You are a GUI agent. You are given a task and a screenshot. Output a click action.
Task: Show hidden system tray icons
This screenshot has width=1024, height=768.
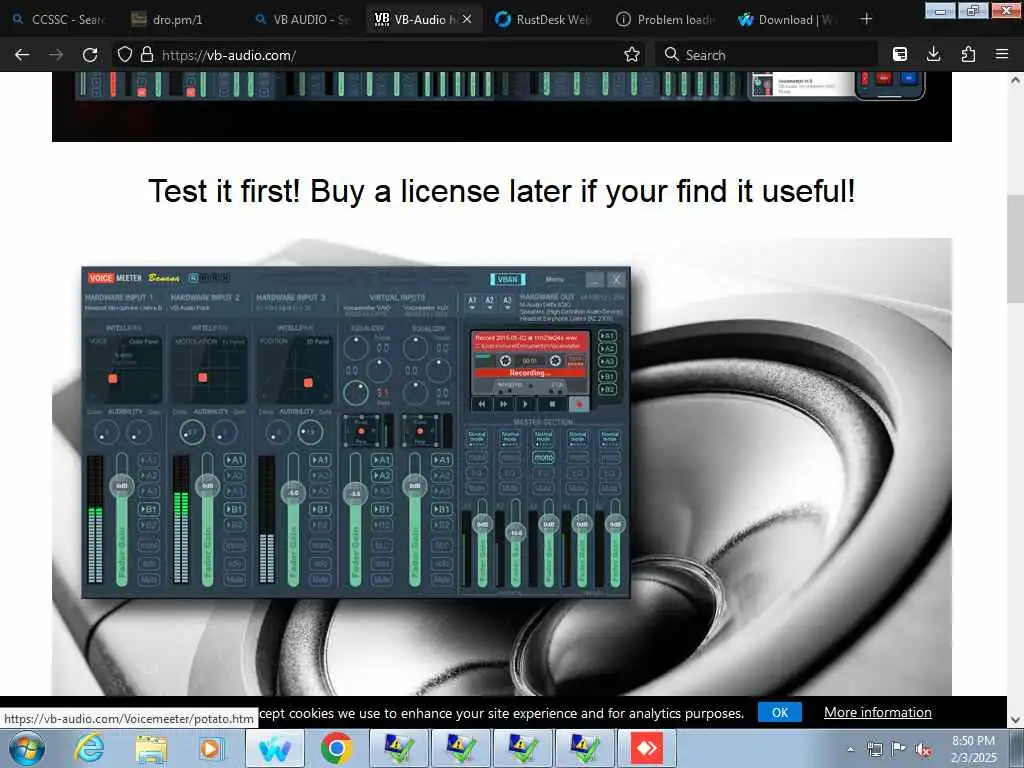click(x=850, y=749)
